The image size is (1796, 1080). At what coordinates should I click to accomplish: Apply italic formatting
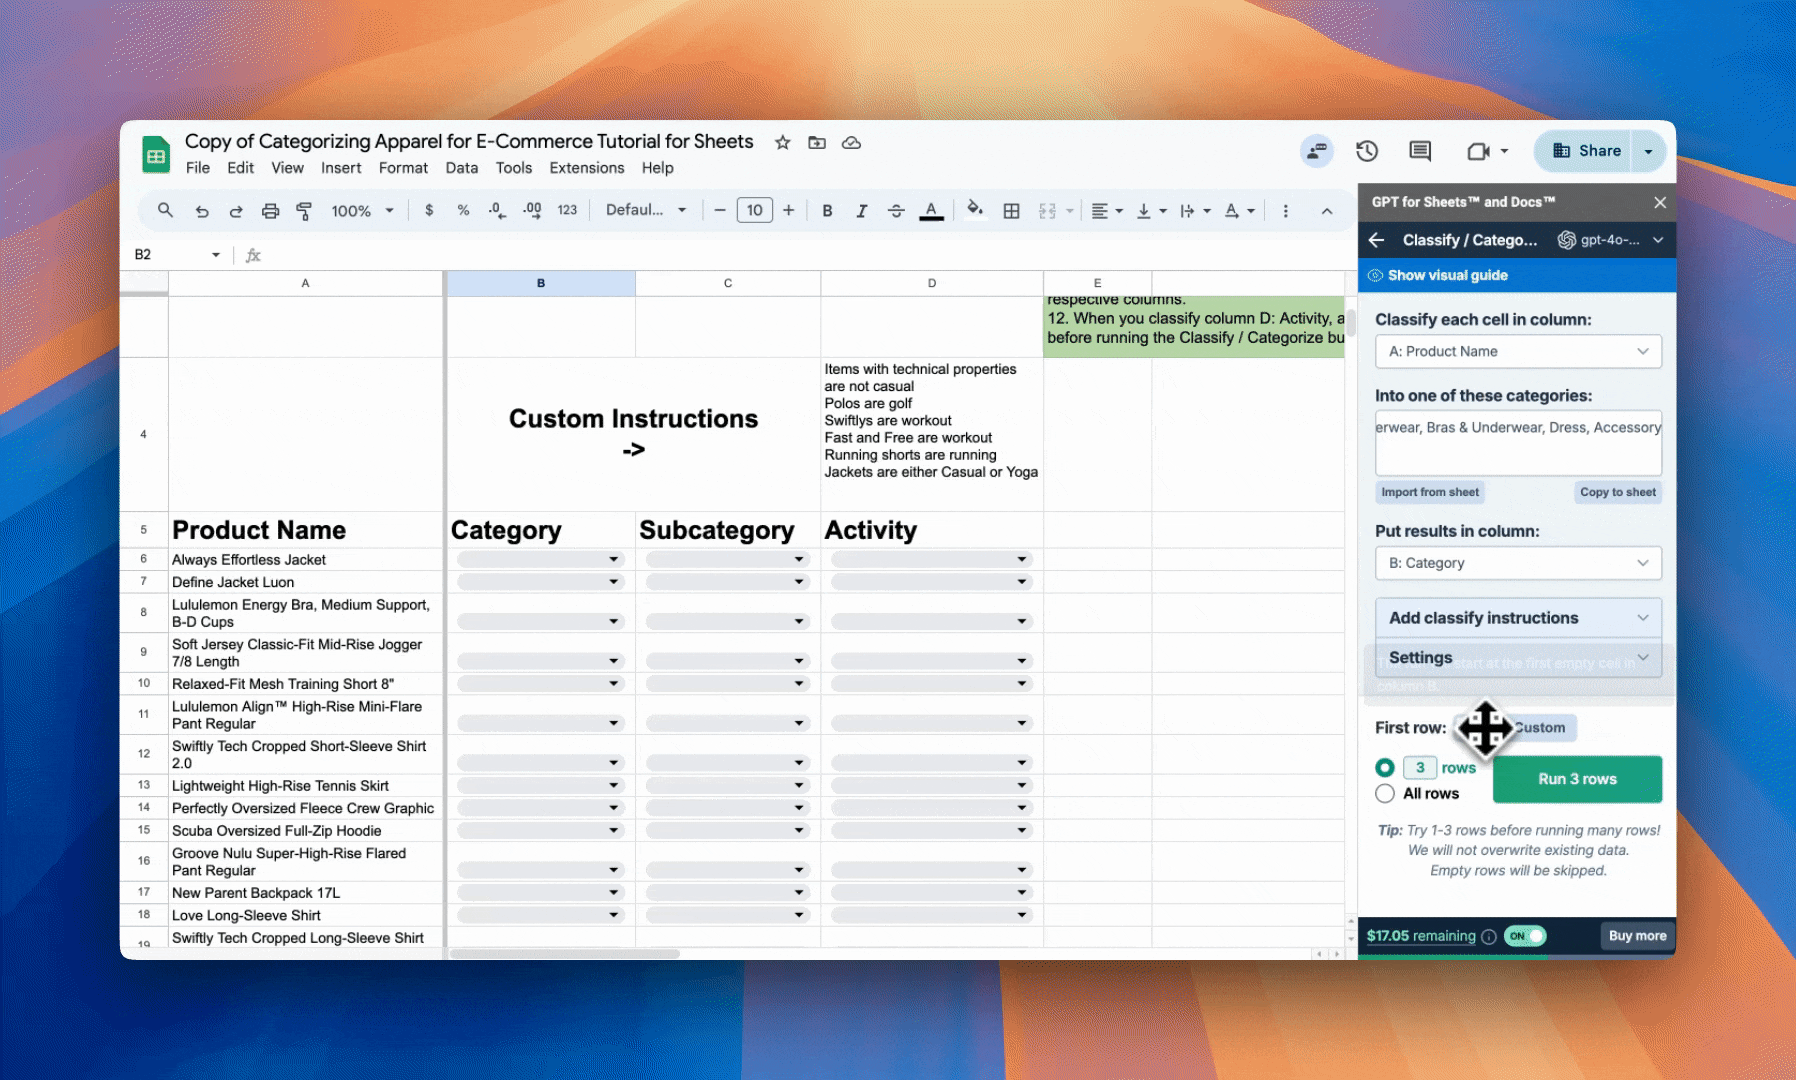click(861, 210)
